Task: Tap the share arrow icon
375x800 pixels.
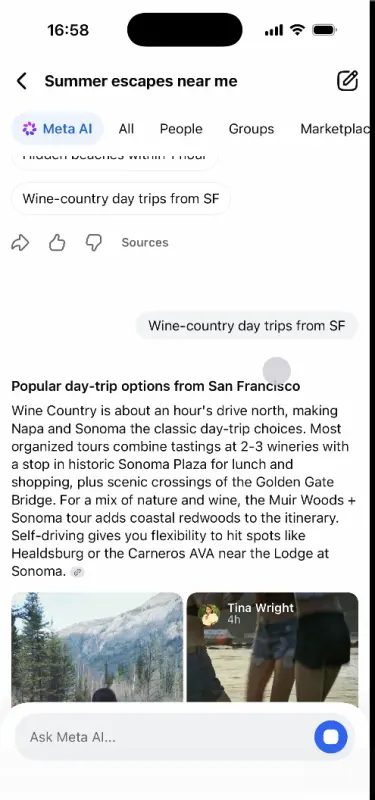Action: [x=20, y=243]
